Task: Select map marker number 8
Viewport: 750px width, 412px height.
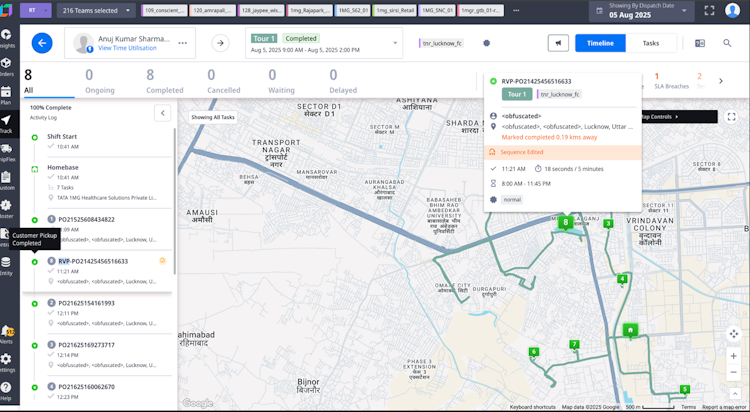Action: (x=565, y=223)
